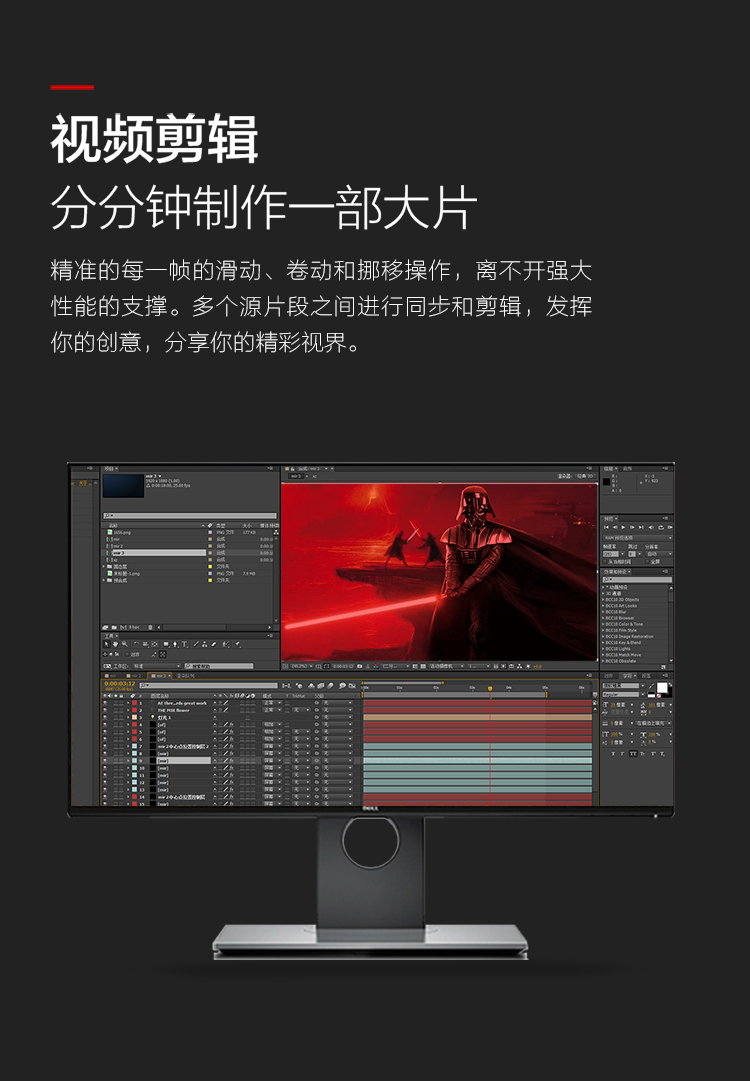The height and width of the screenshot is (1081, 750).
Task: Toggle loop option in Preview panel
Action: (x=661, y=527)
